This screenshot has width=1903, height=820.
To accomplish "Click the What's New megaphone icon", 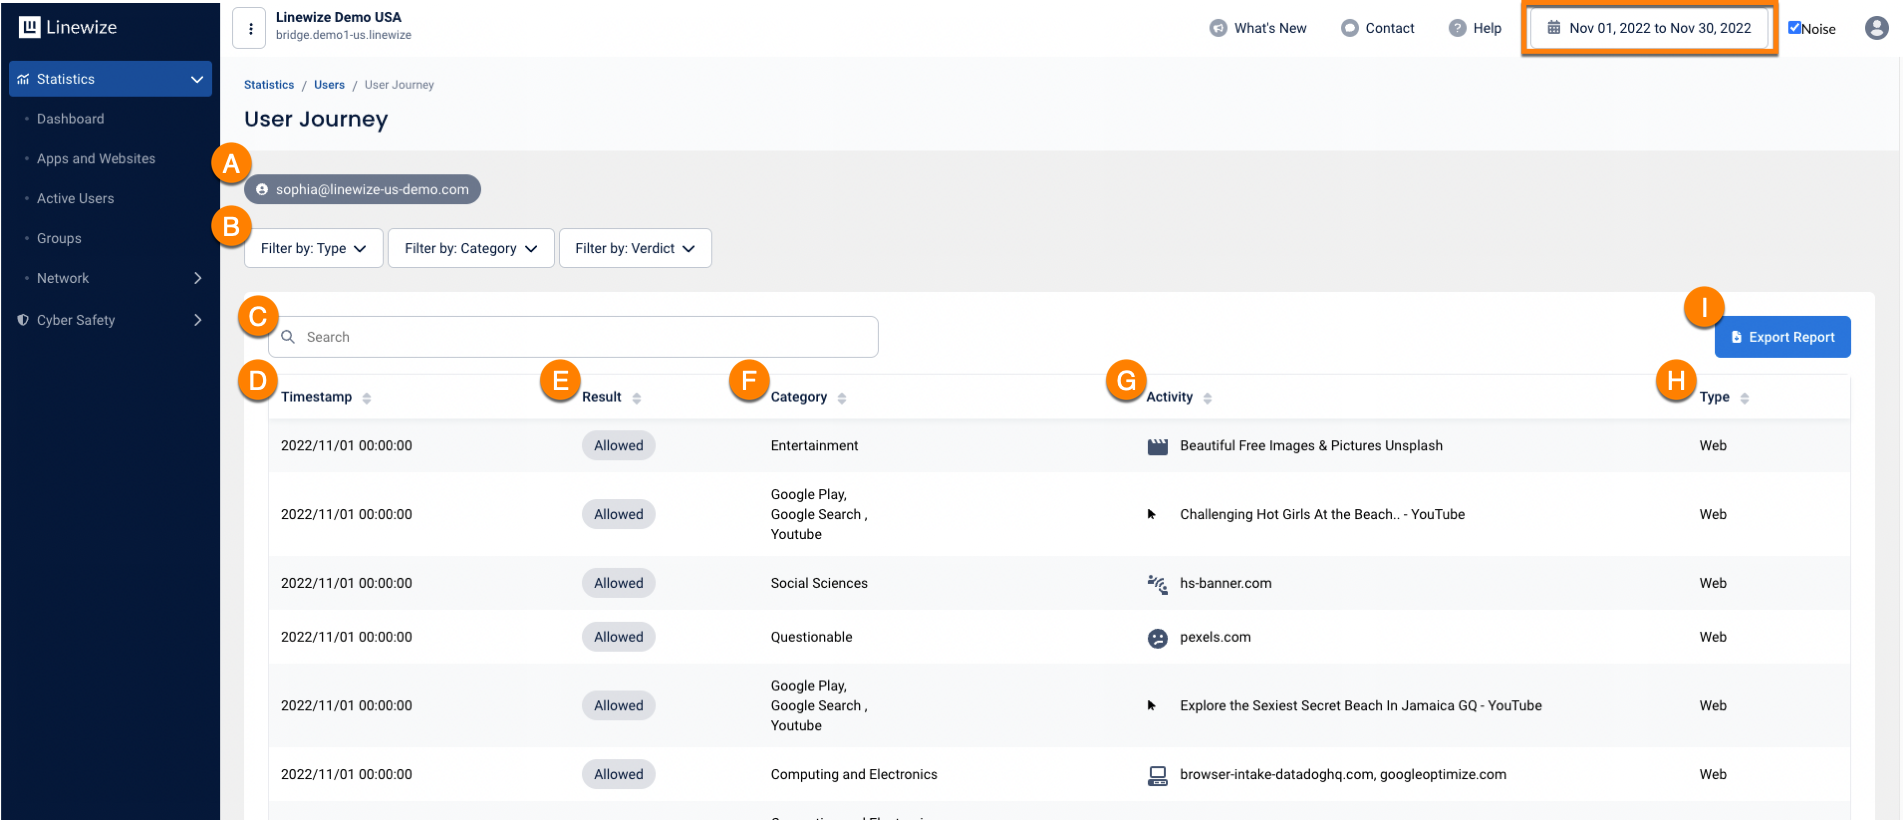I will [1218, 28].
